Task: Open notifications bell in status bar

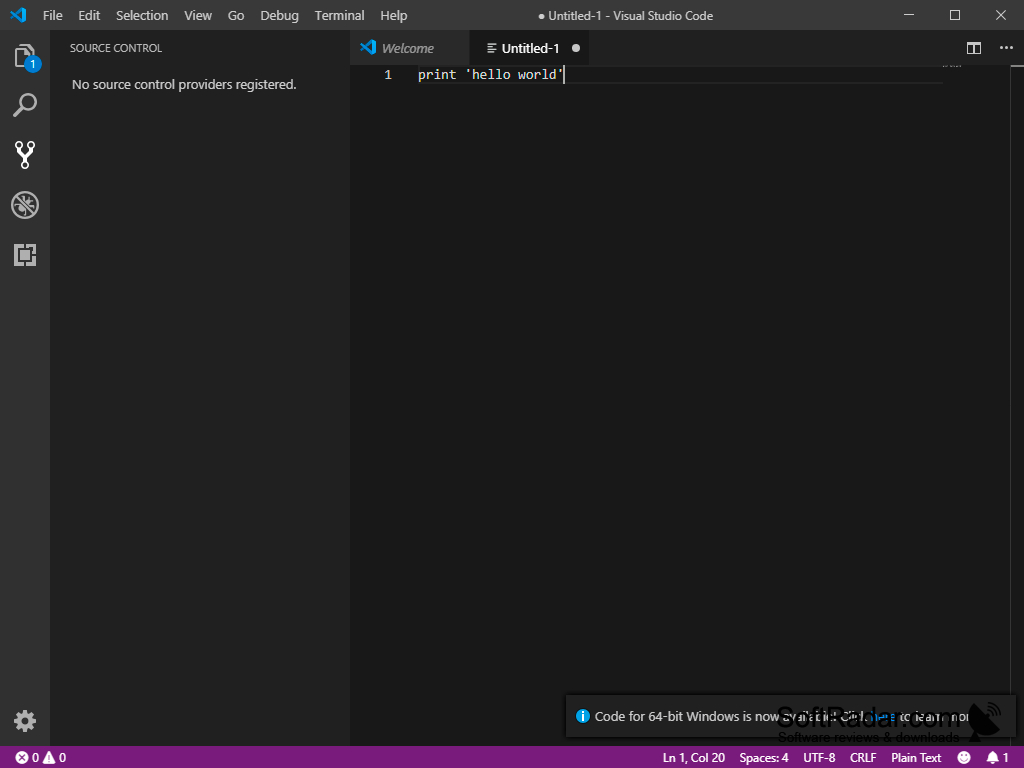Action: pyautogui.click(x=997, y=758)
